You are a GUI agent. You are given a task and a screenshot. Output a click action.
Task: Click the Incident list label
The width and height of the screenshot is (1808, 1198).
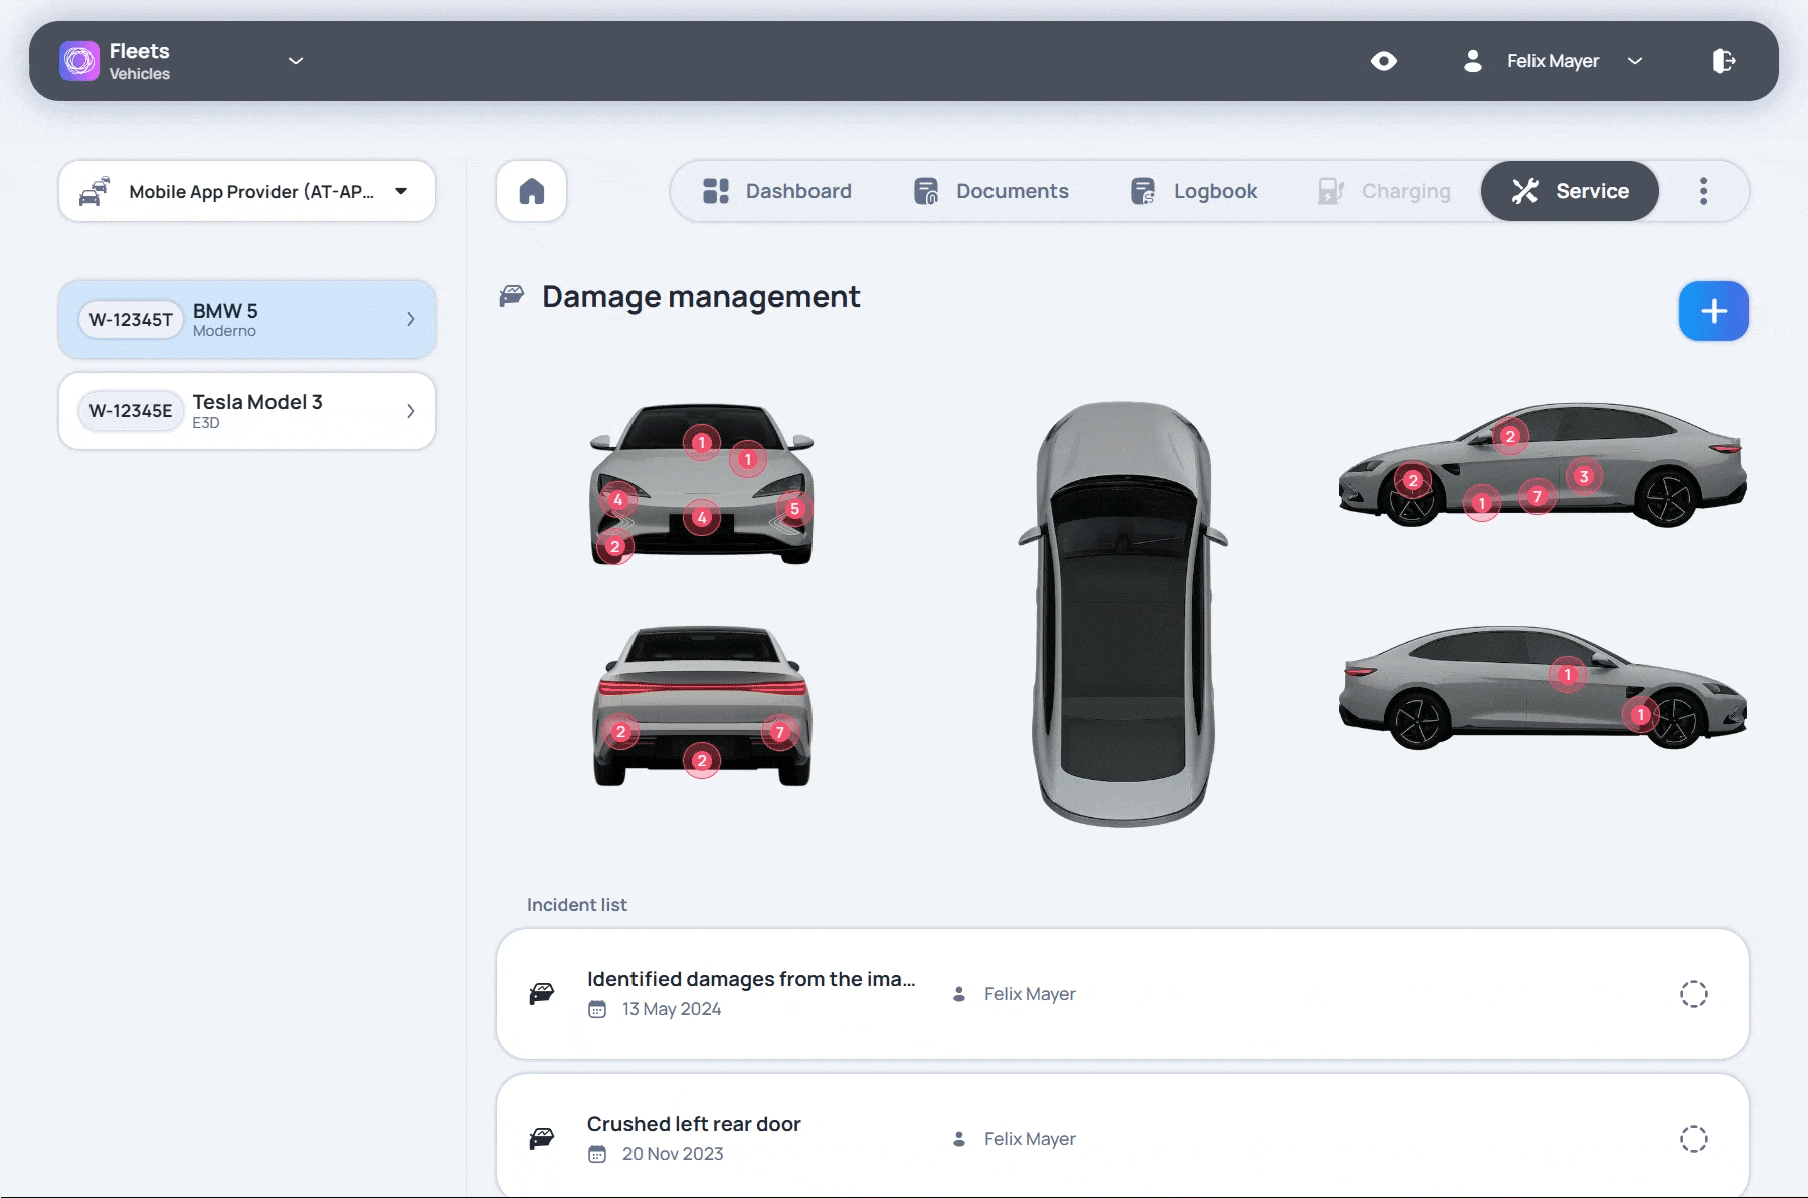click(x=577, y=905)
